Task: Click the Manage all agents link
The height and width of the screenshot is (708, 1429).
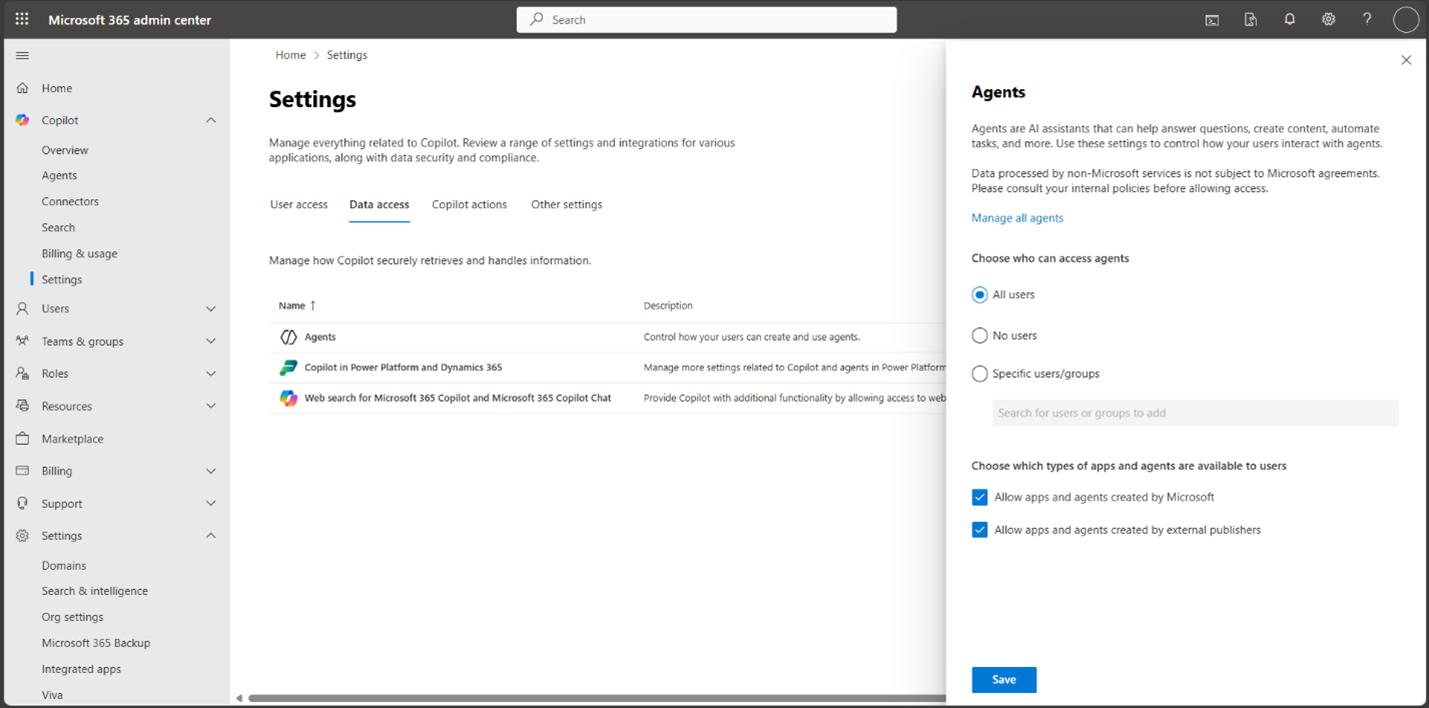Action: point(1017,217)
